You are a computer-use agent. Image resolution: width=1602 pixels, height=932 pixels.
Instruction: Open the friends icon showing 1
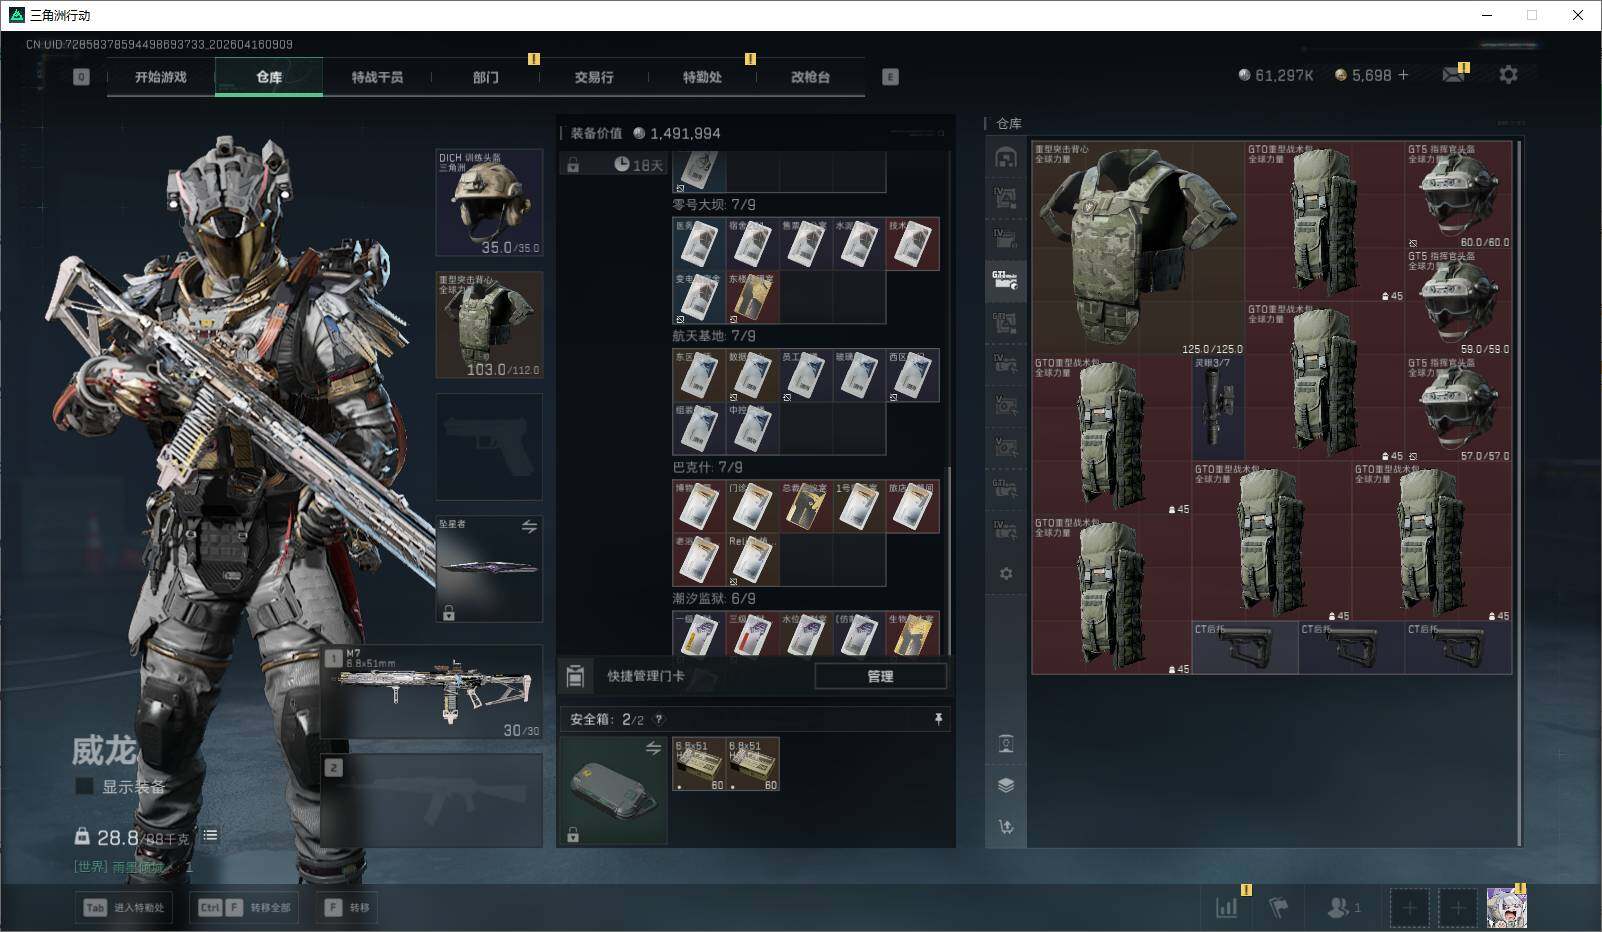[1343, 907]
